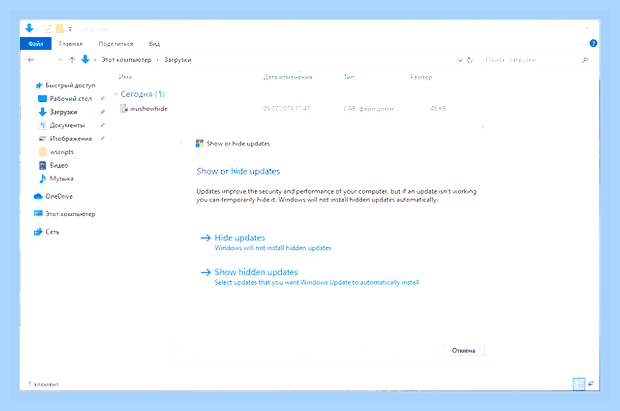The height and width of the screenshot is (411, 620).
Task: Click the New Folder icon in quick access toolbar
Action: (60, 28)
